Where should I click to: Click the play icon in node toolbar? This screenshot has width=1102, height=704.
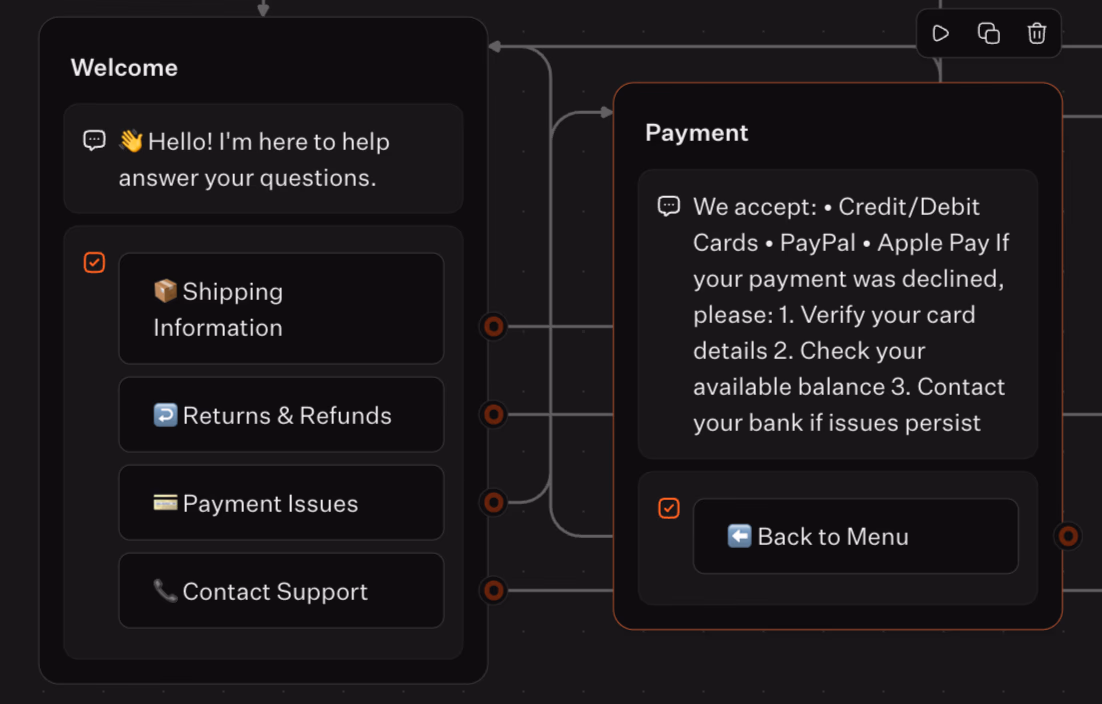coord(940,33)
